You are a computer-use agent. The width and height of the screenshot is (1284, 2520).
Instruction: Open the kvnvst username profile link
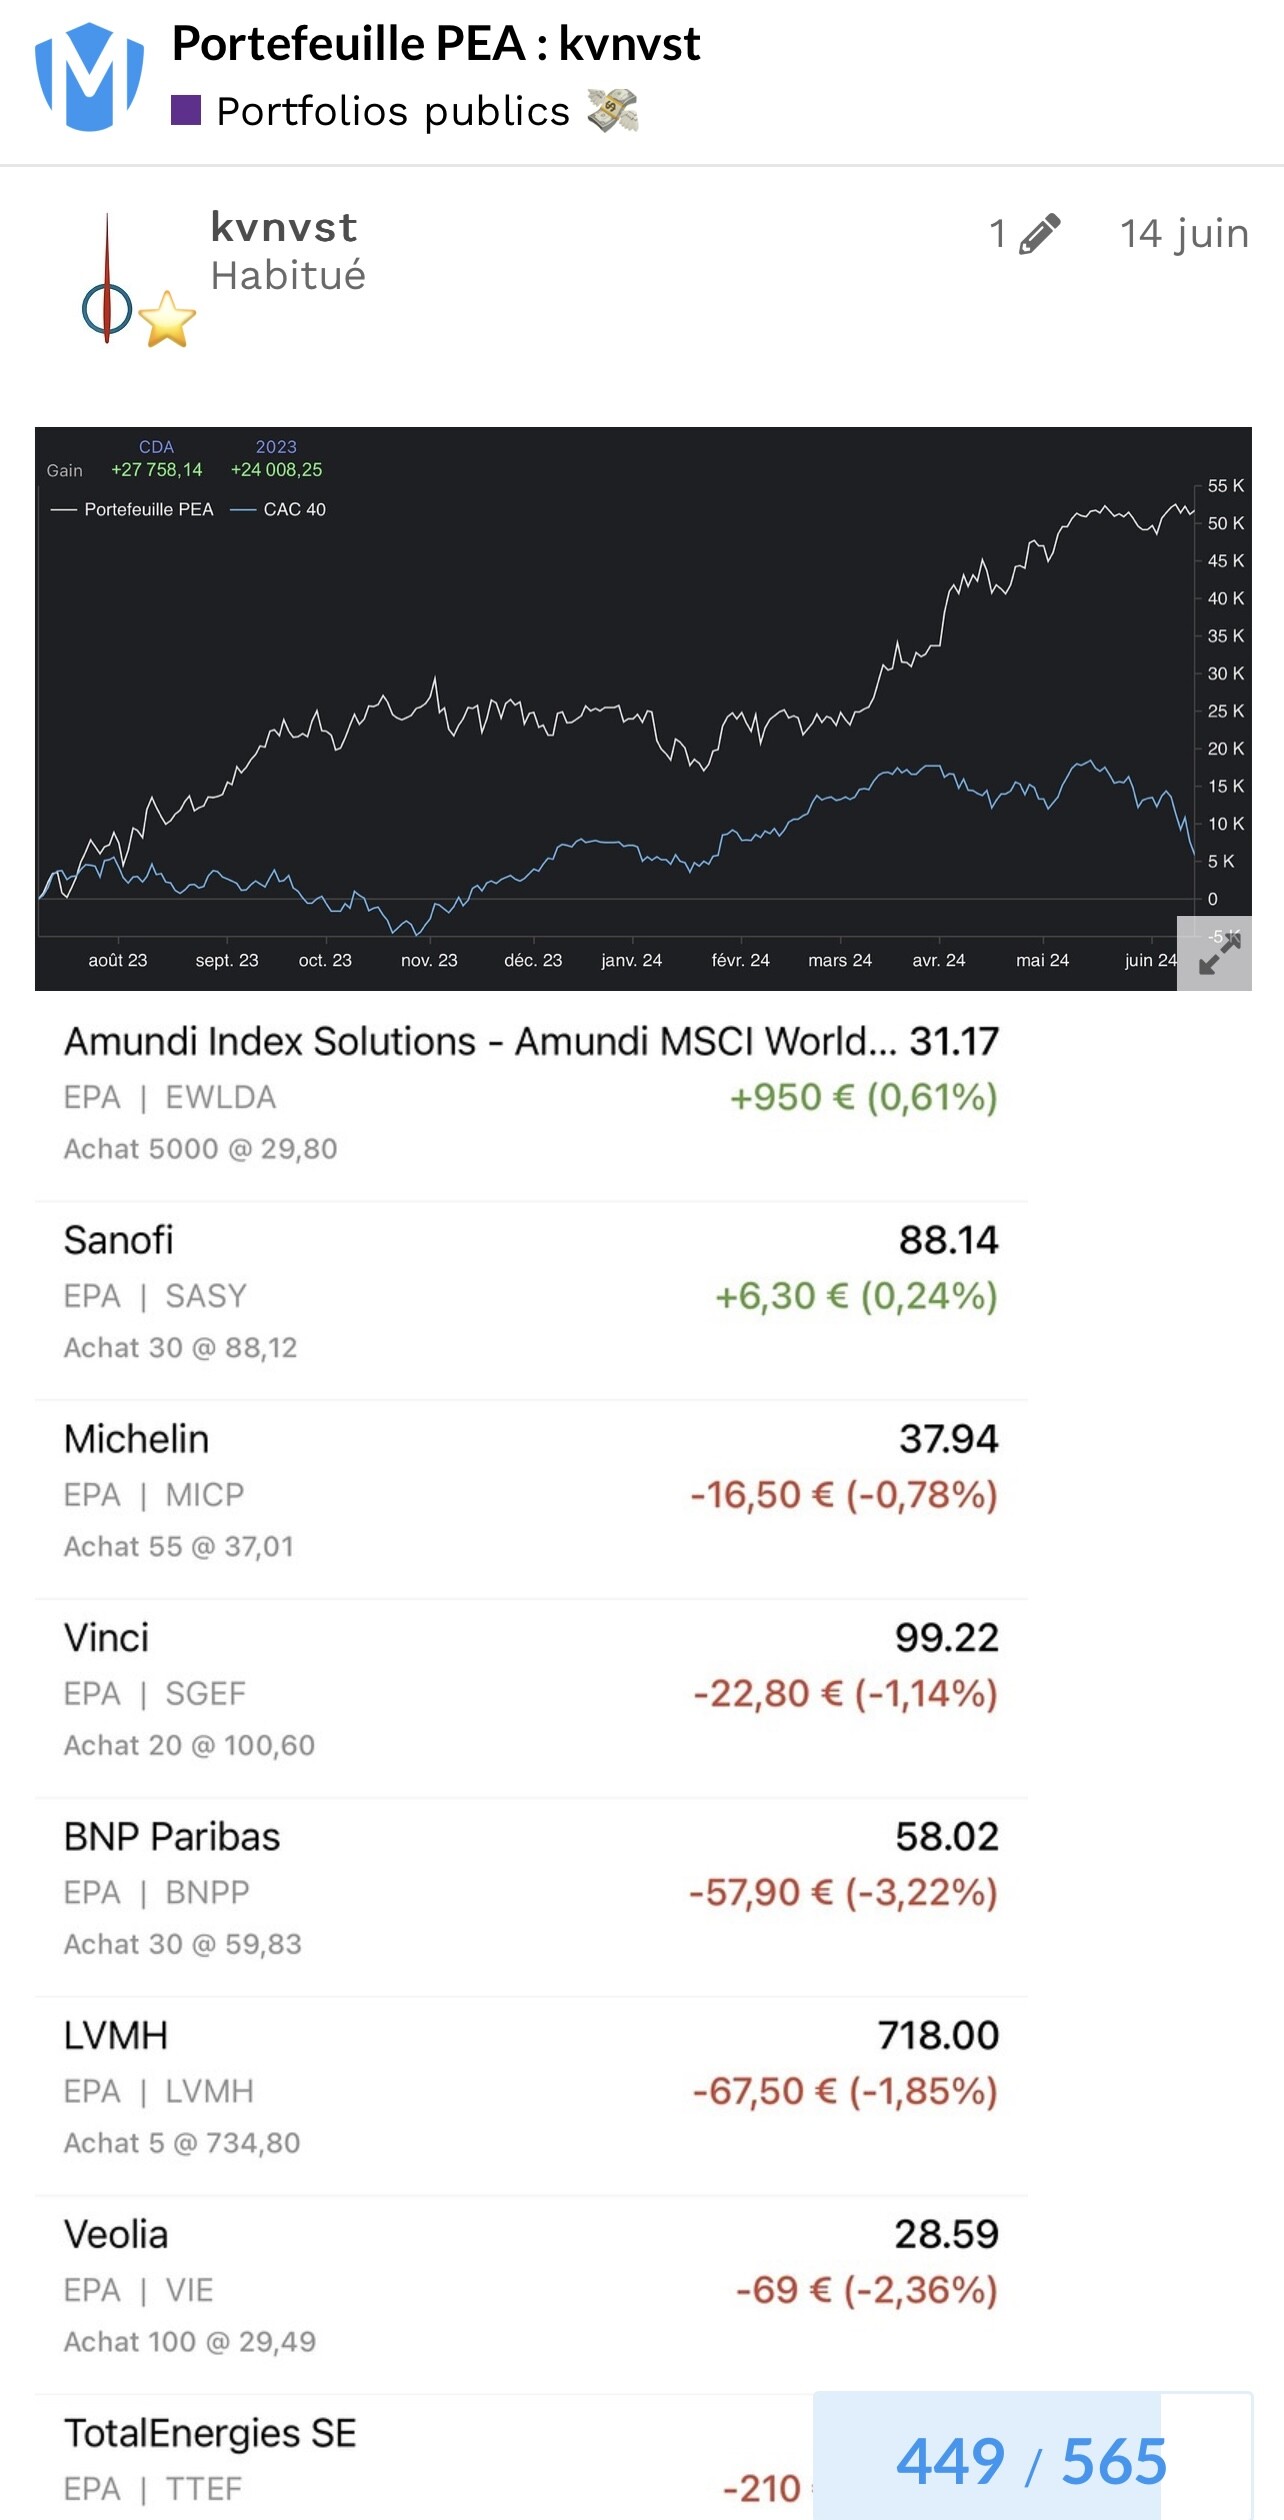pyautogui.click(x=283, y=227)
